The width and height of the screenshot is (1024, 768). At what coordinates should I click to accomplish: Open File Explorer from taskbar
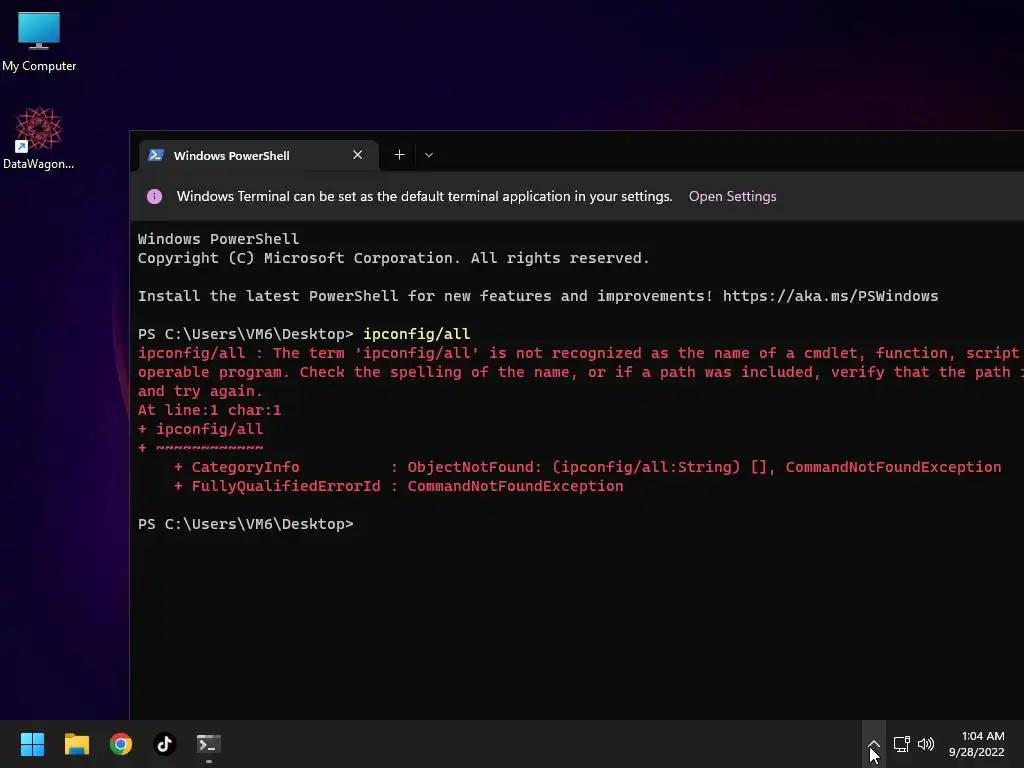coord(76,744)
